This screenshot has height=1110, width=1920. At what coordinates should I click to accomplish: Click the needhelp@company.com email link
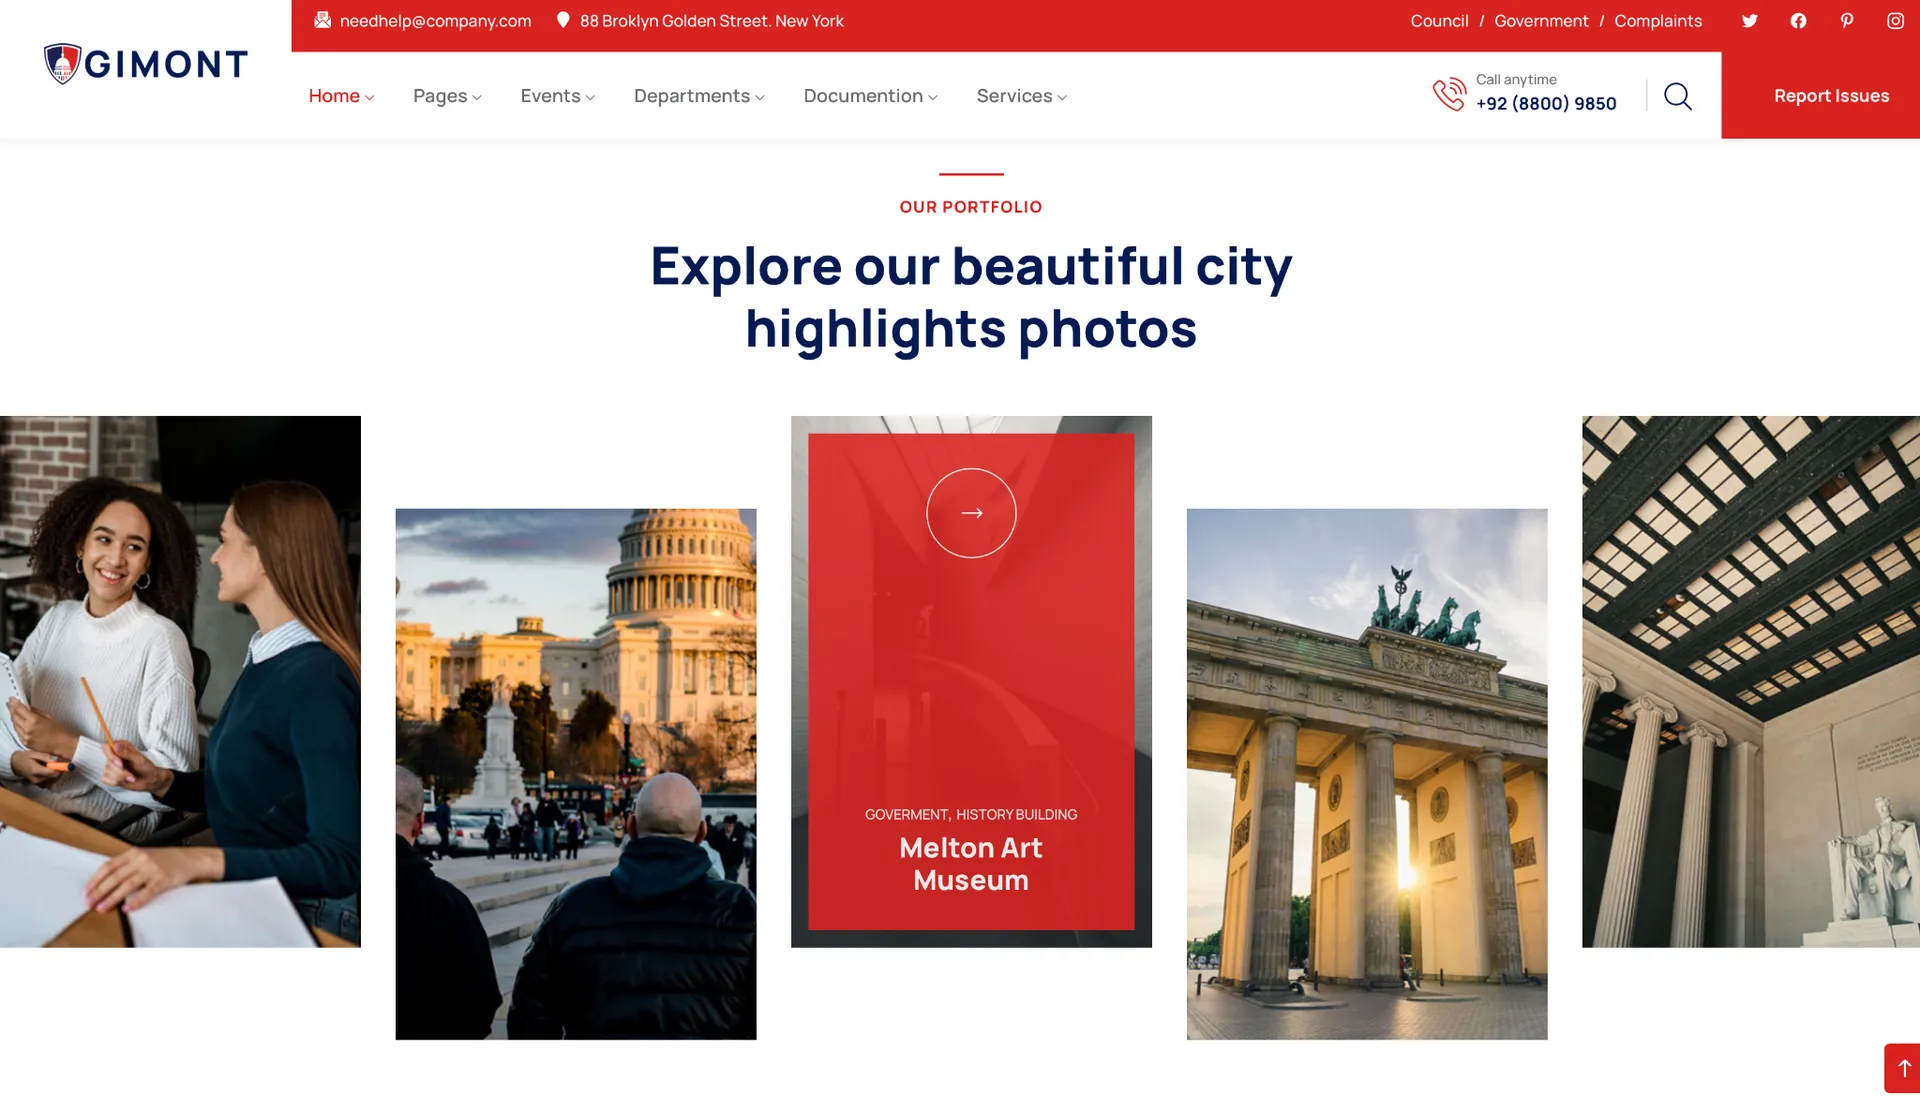point(435,21)
